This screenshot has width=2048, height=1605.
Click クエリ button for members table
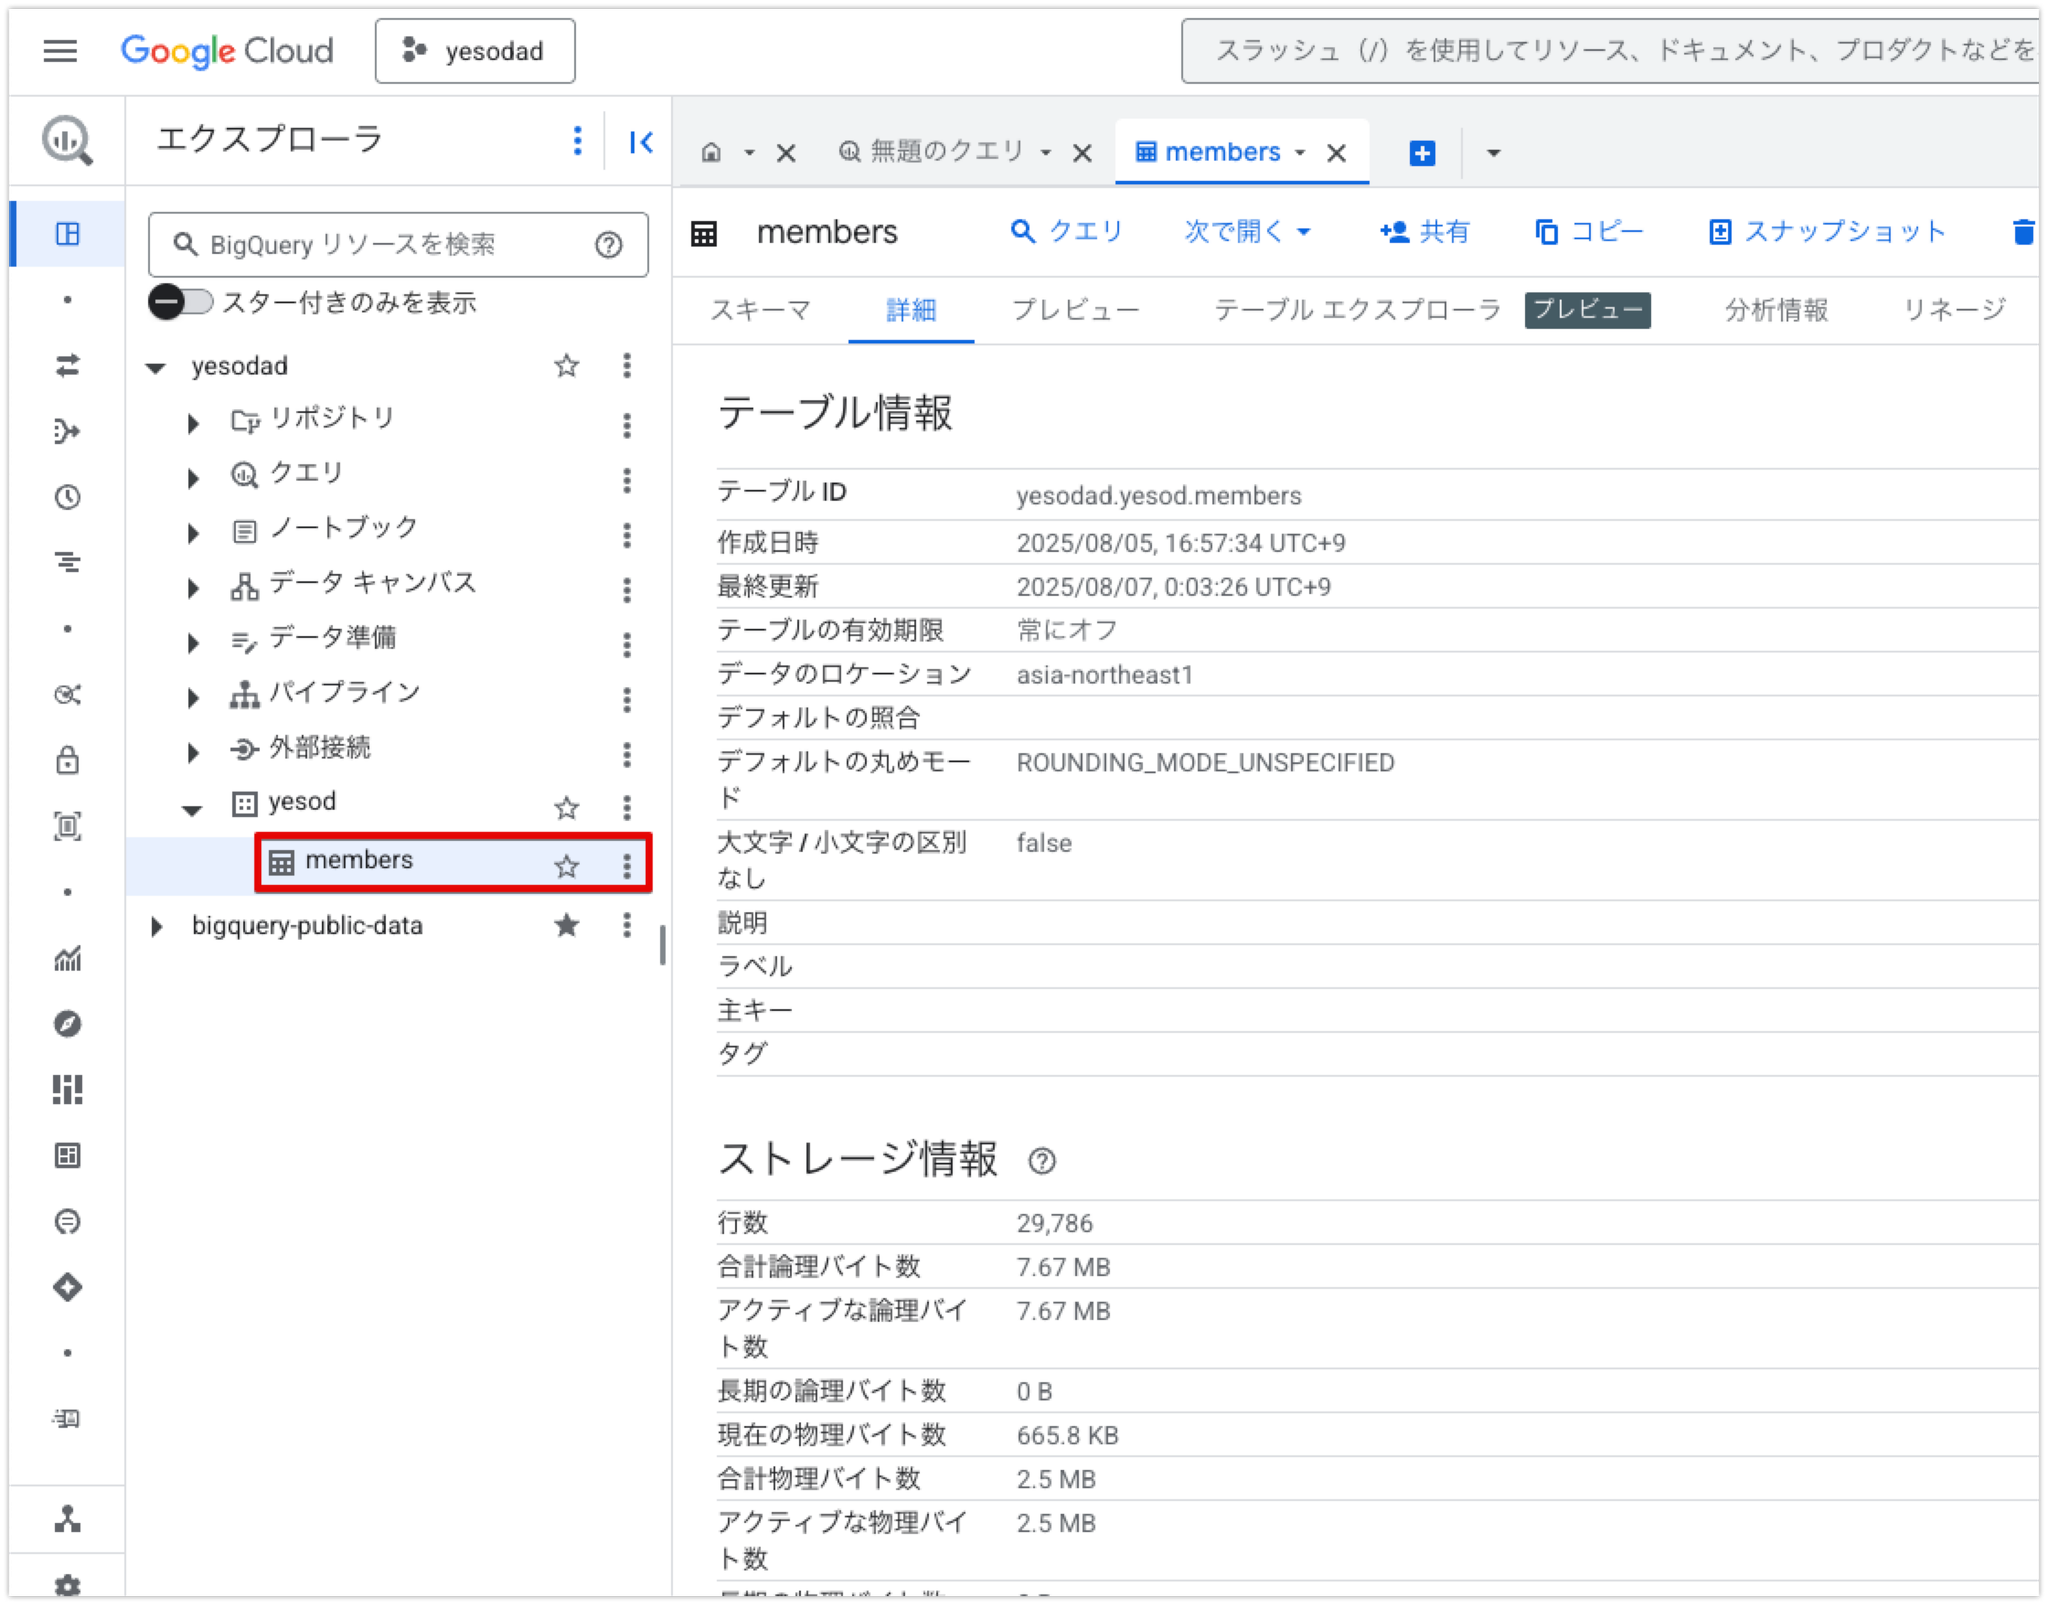pyautogui.click(x=1066, y=232)
